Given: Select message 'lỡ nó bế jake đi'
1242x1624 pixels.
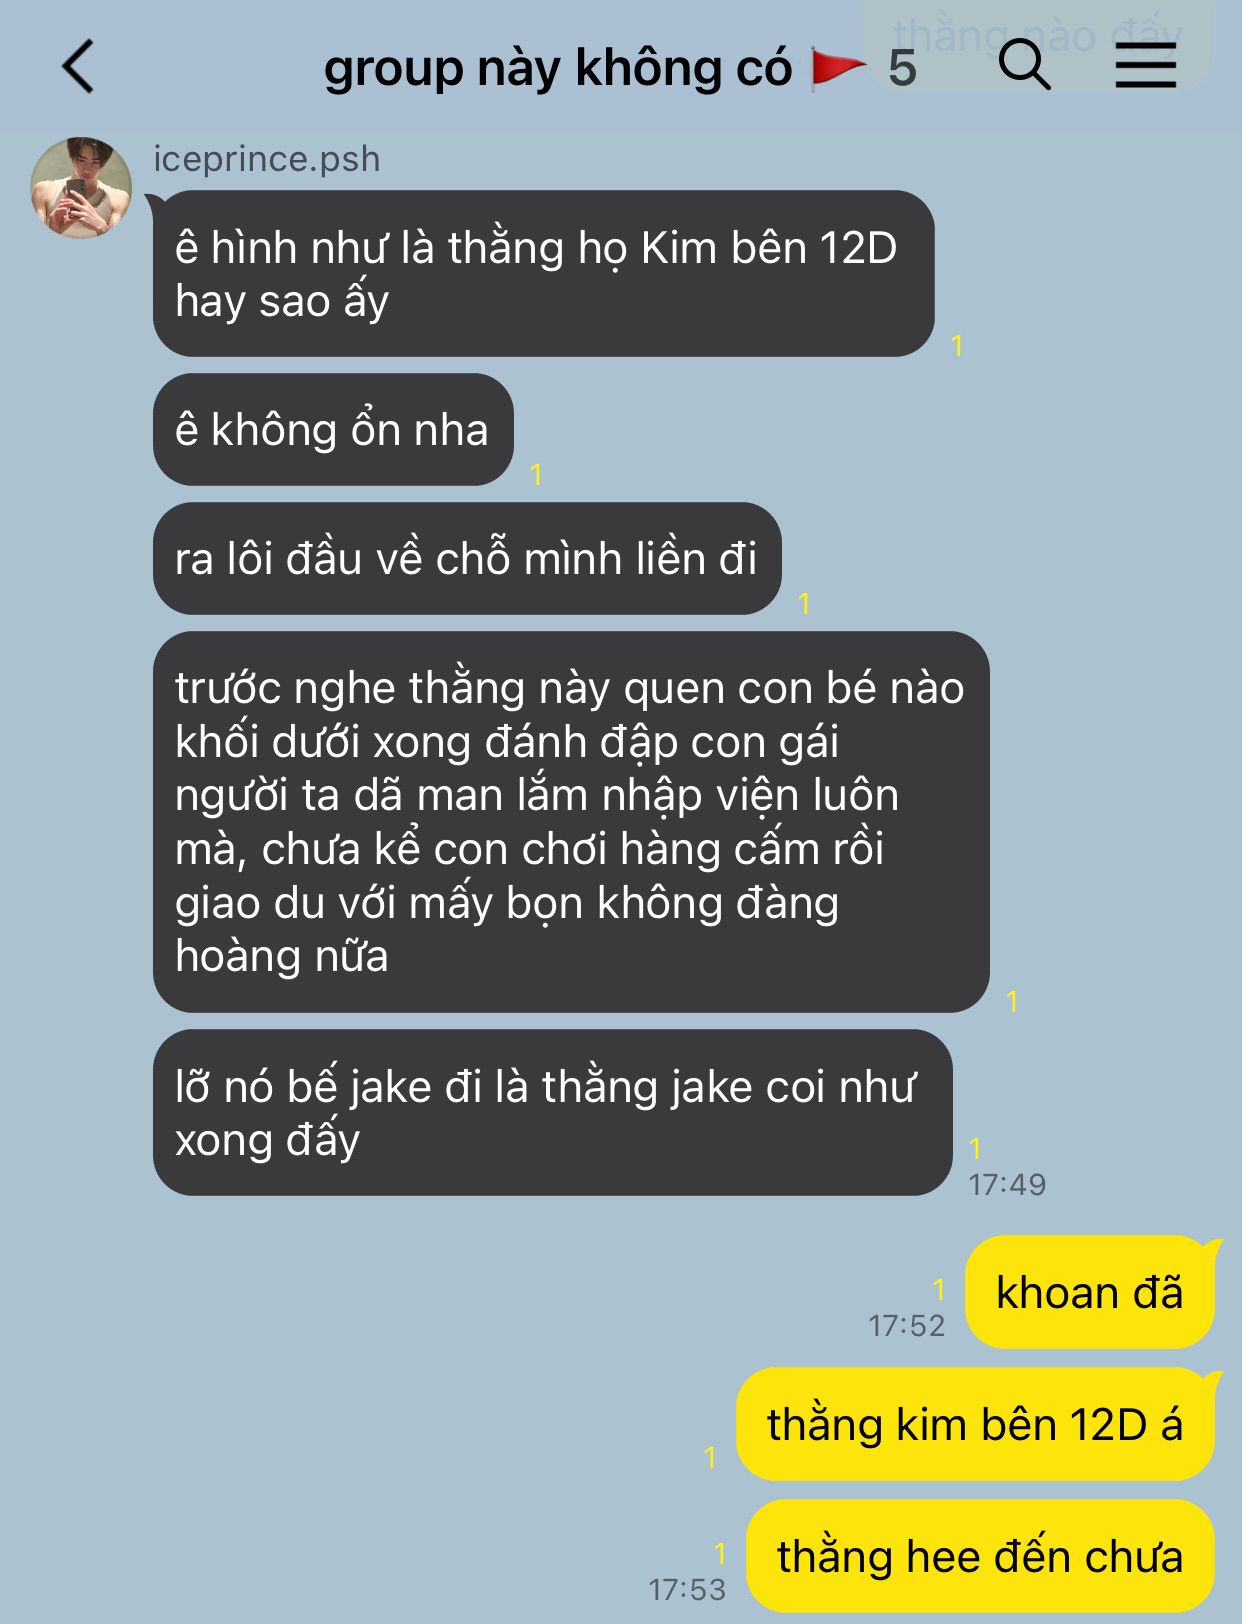Looking at the screenshot, I should (x=552, y=1113).
